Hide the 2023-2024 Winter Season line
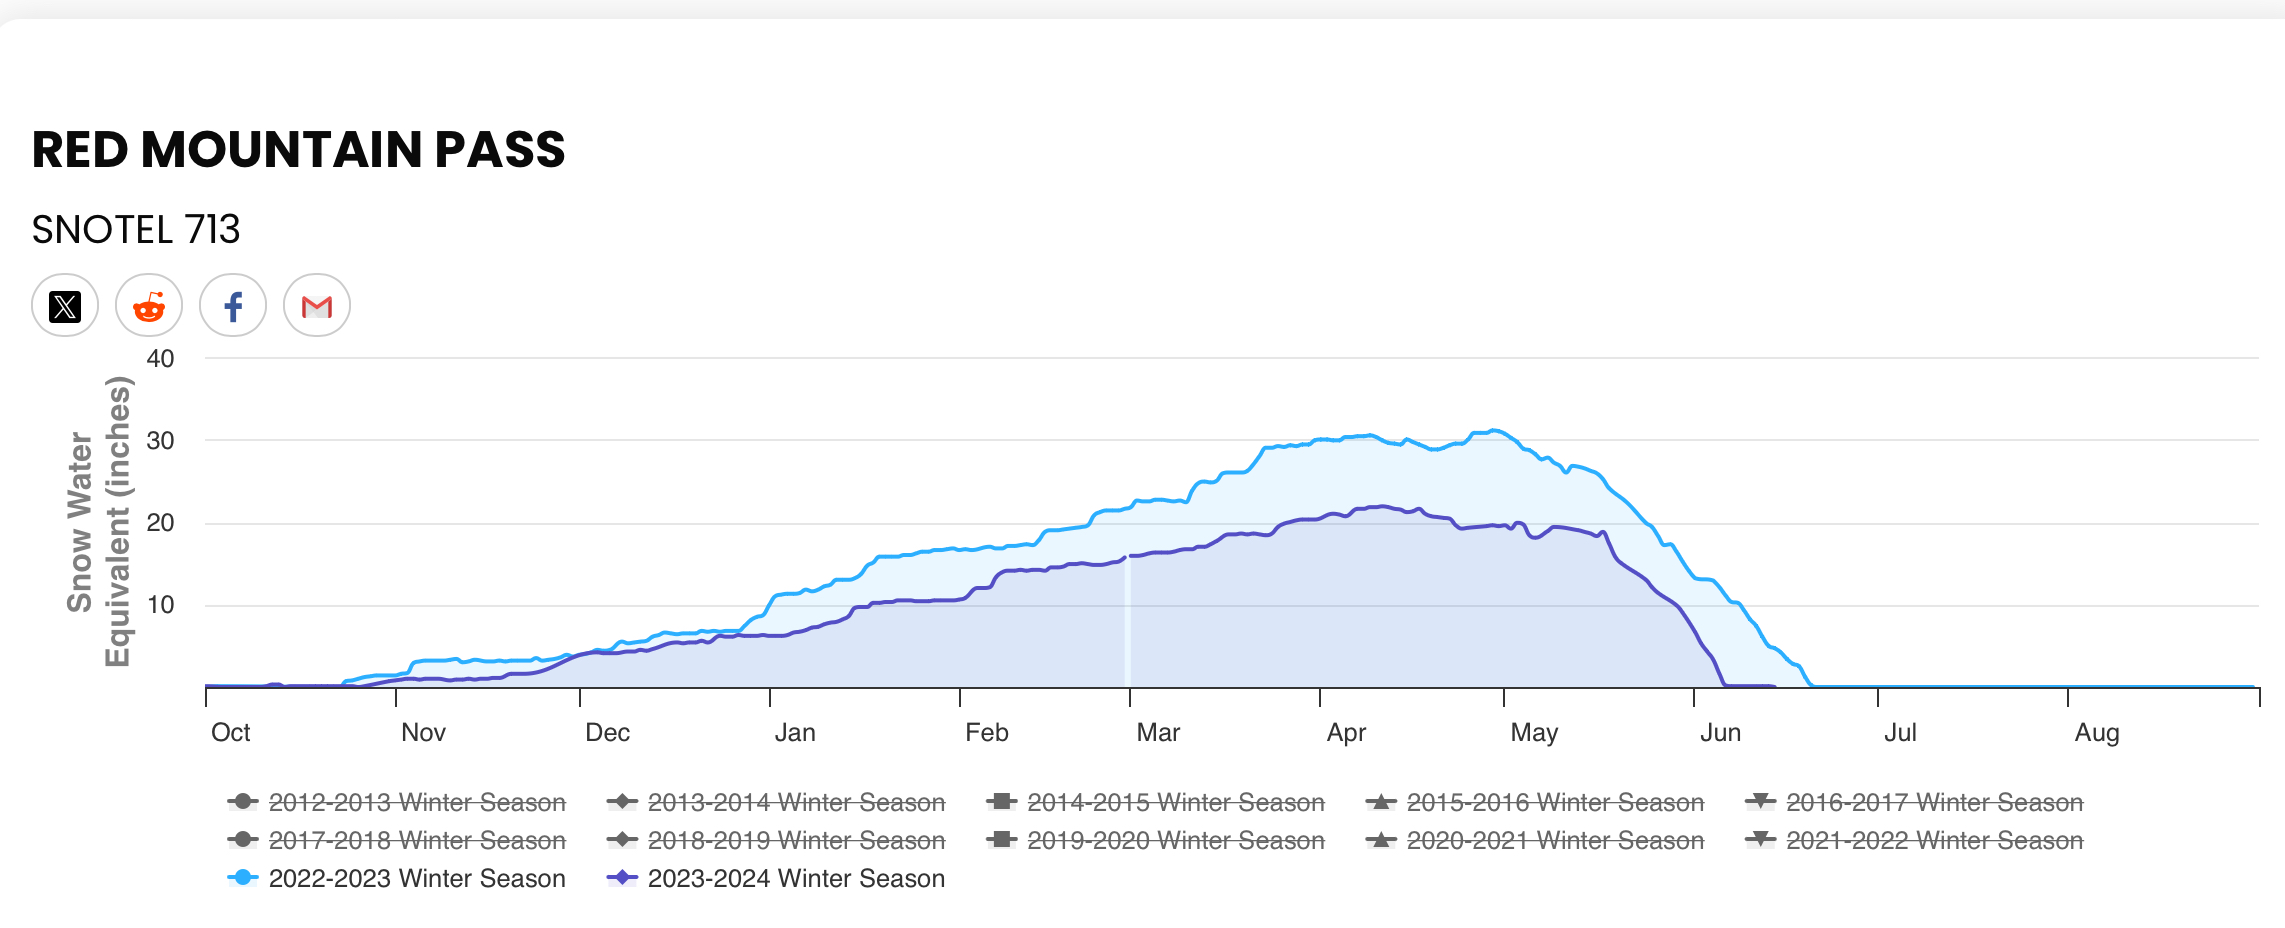The image size is (2285, 928). (x=795, y=879)
